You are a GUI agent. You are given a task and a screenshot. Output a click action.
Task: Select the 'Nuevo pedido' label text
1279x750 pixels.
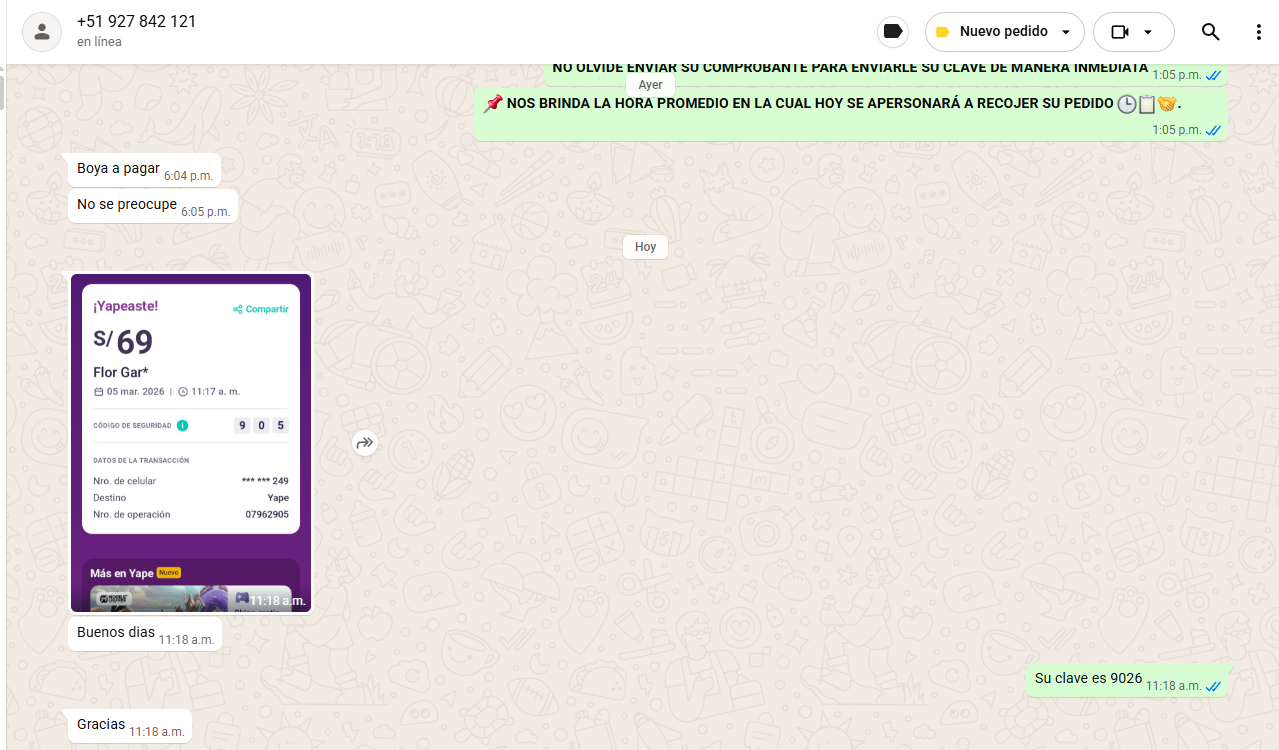[1003, 32]
